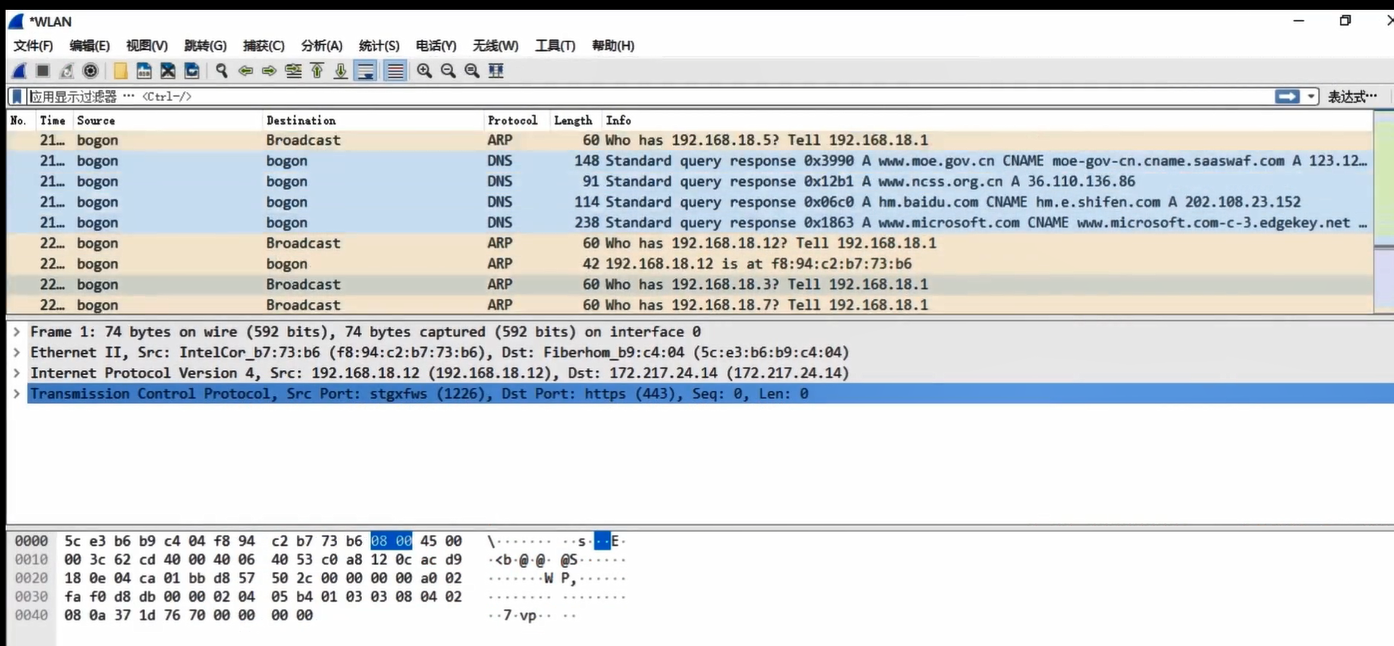This screenshot has height=646, width=1394.
Task: Open the 工具(T) menu
Action: point(555,46)
